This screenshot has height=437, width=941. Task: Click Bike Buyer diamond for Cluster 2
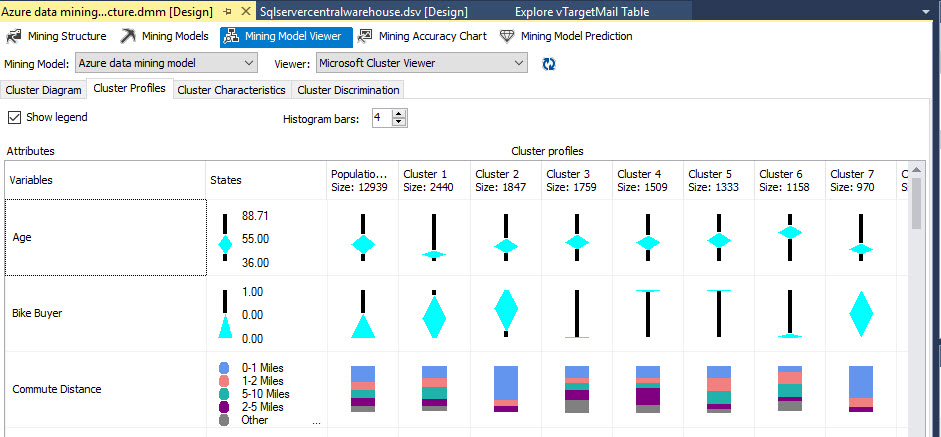point(506,310)
